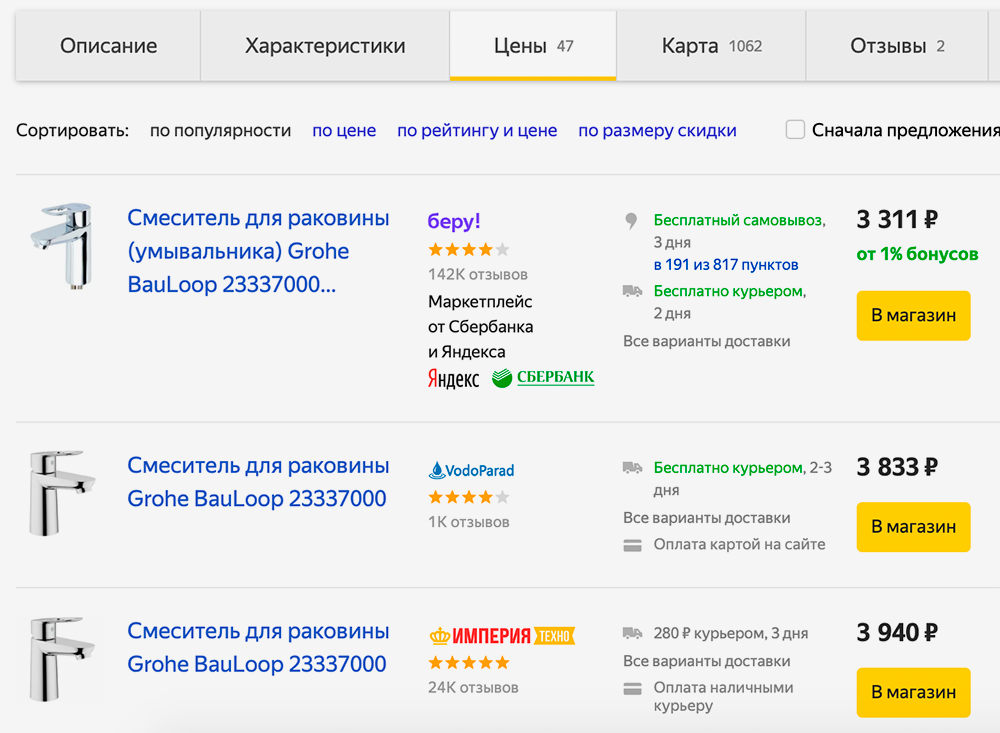View 1K отзывов for VodoParad
The width and height of the screenshot is (1000, 733).
469,522
